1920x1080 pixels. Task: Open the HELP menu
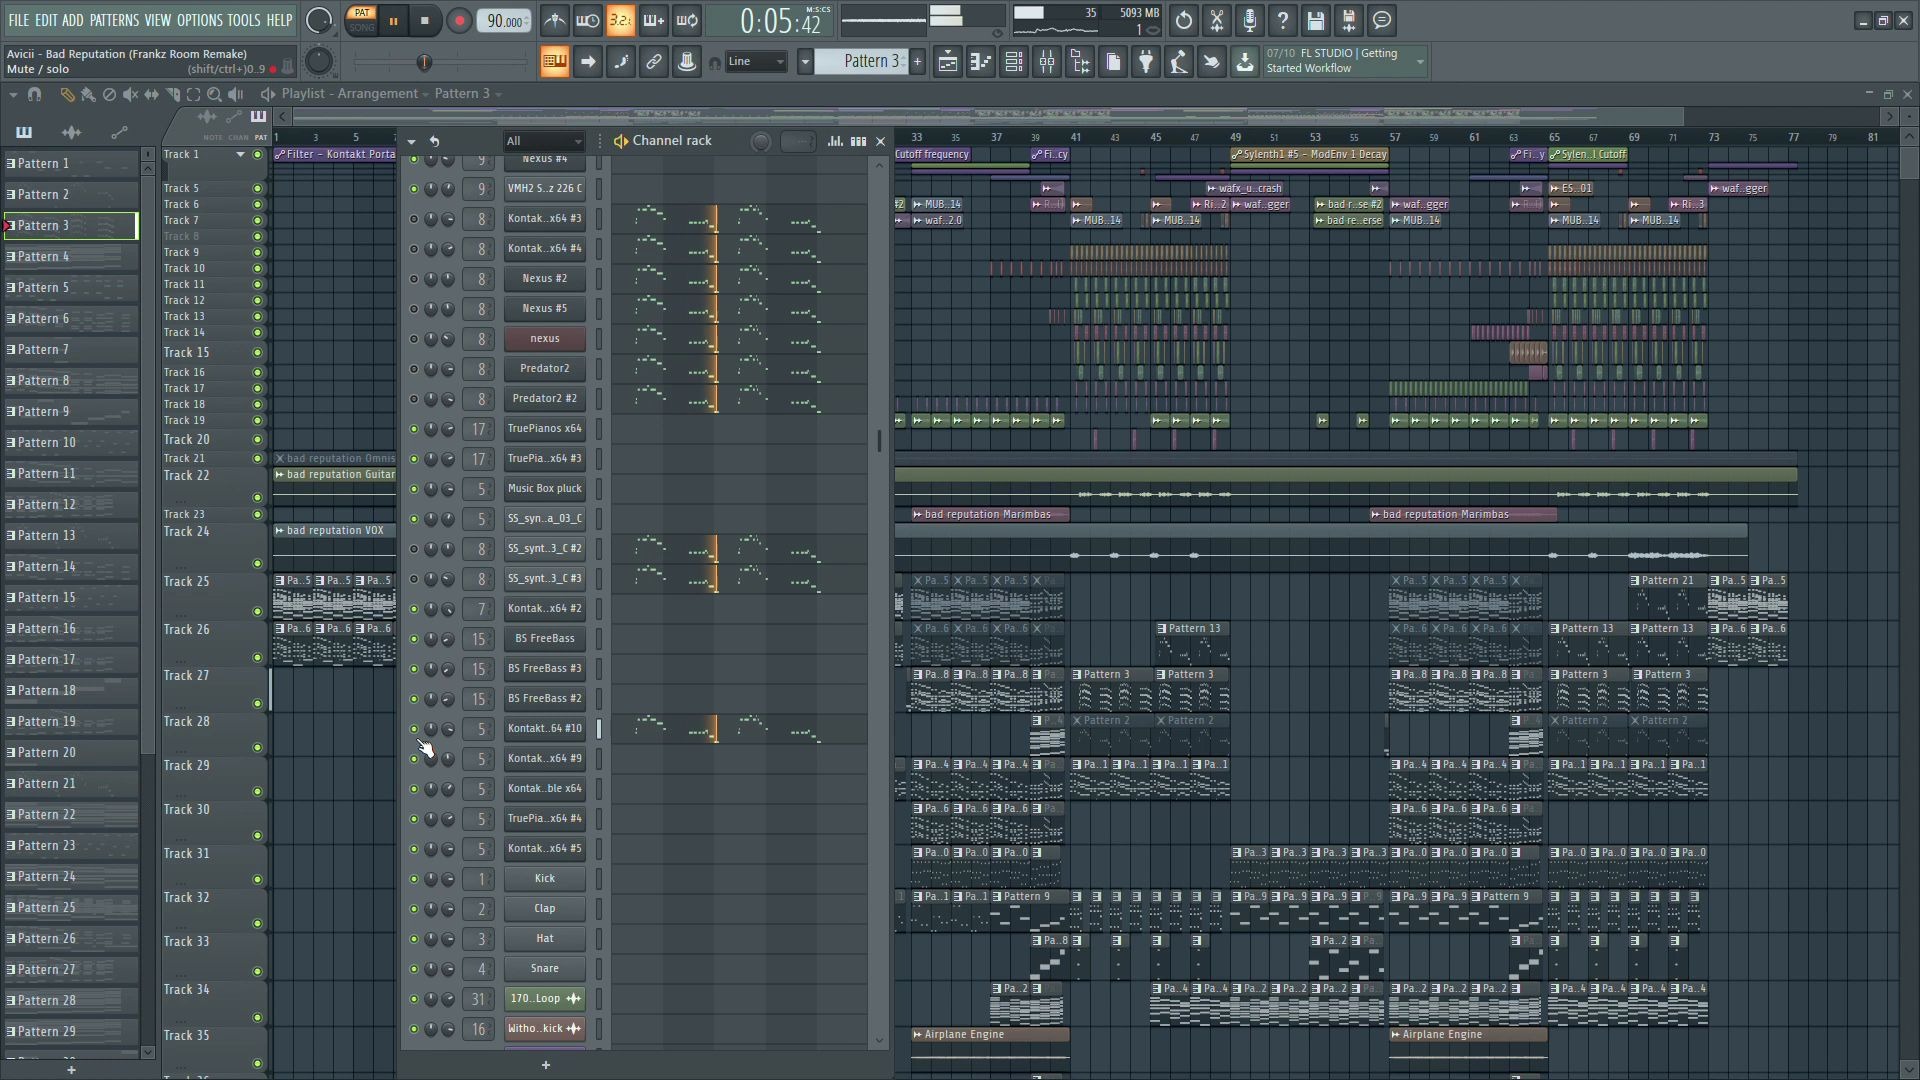coord(279,20)
